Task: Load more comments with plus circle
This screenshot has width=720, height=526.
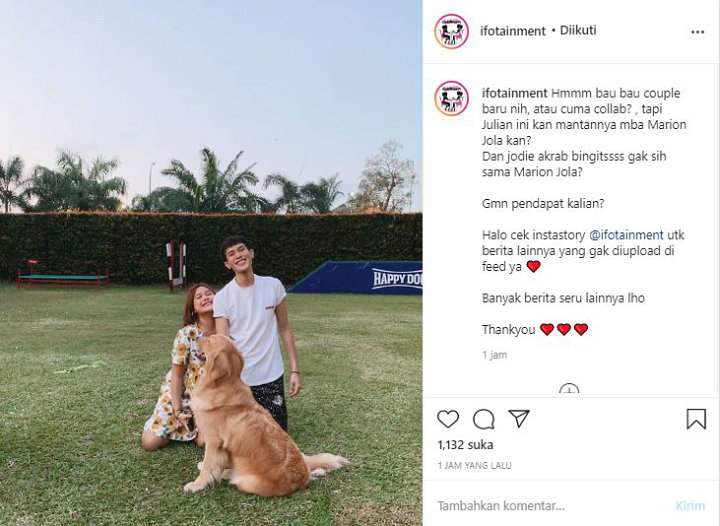Action: (569, 389)
